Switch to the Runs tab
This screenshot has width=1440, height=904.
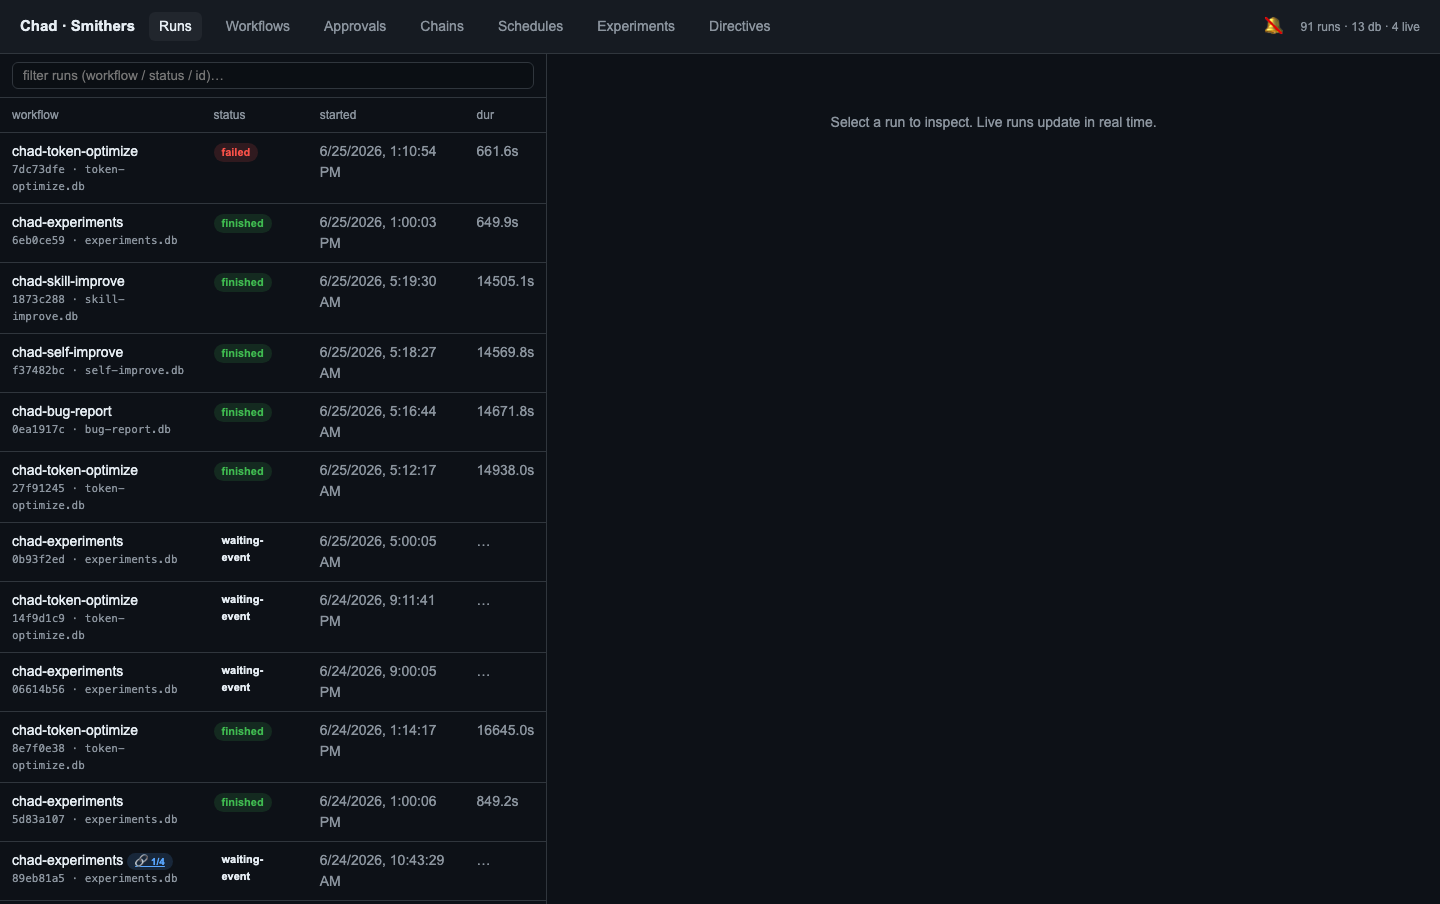tap(175, 26)
